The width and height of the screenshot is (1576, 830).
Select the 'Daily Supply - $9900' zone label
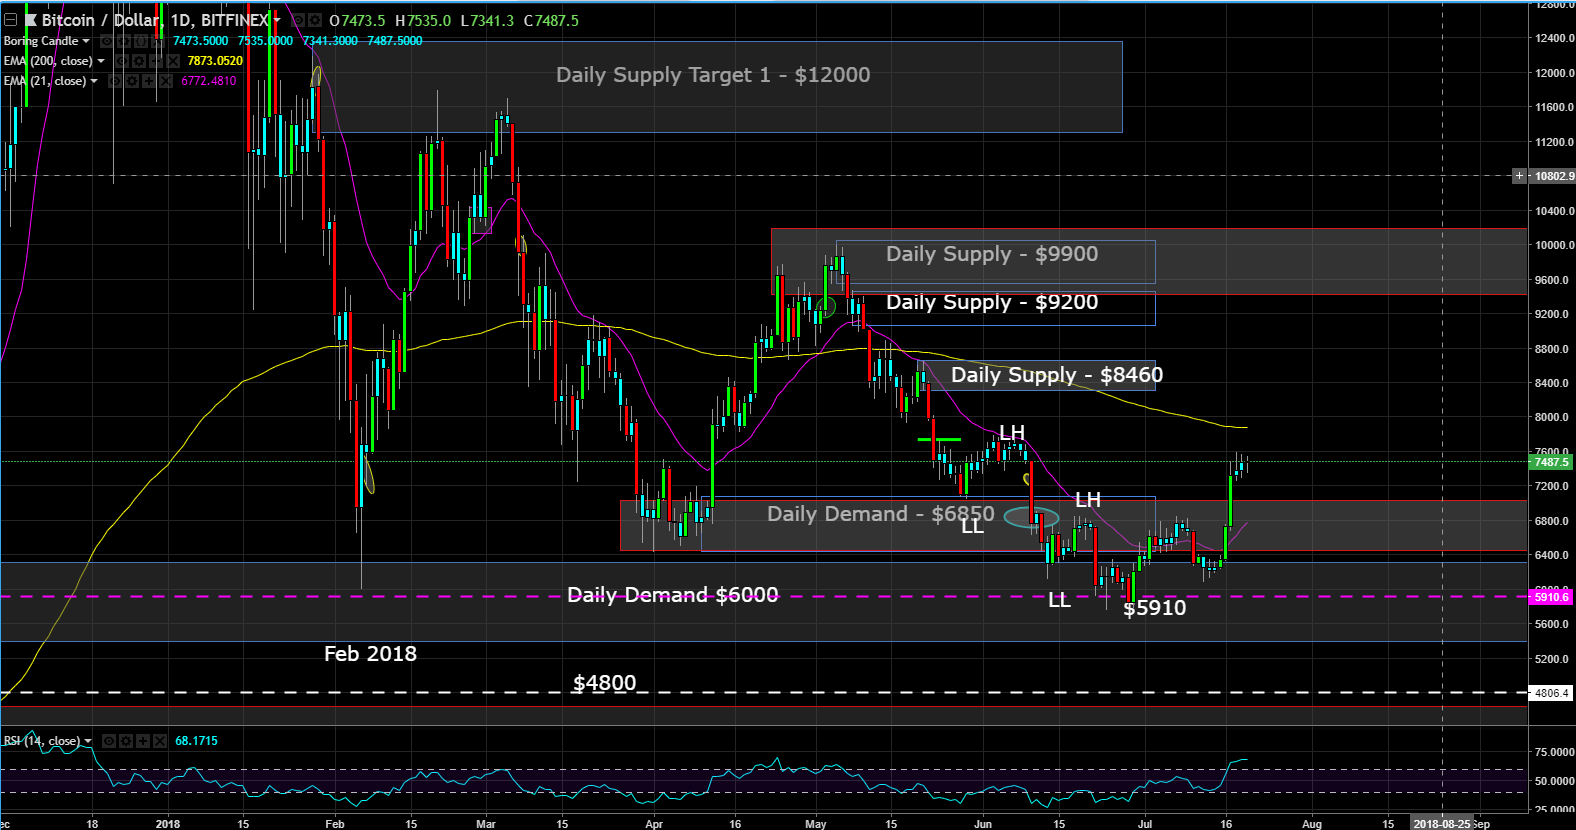992,254
